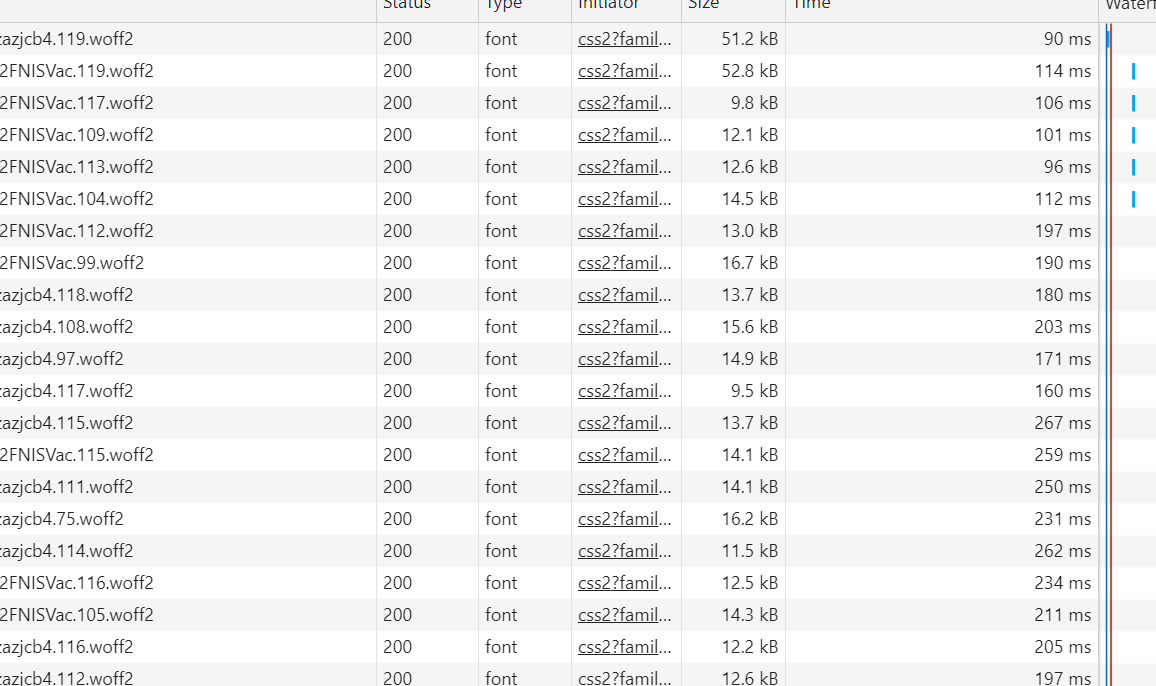This screenshot has height=686, width=1156.
Task: Select the 2FNISVac.119.woff2 request row
Action: pos(77,71)
